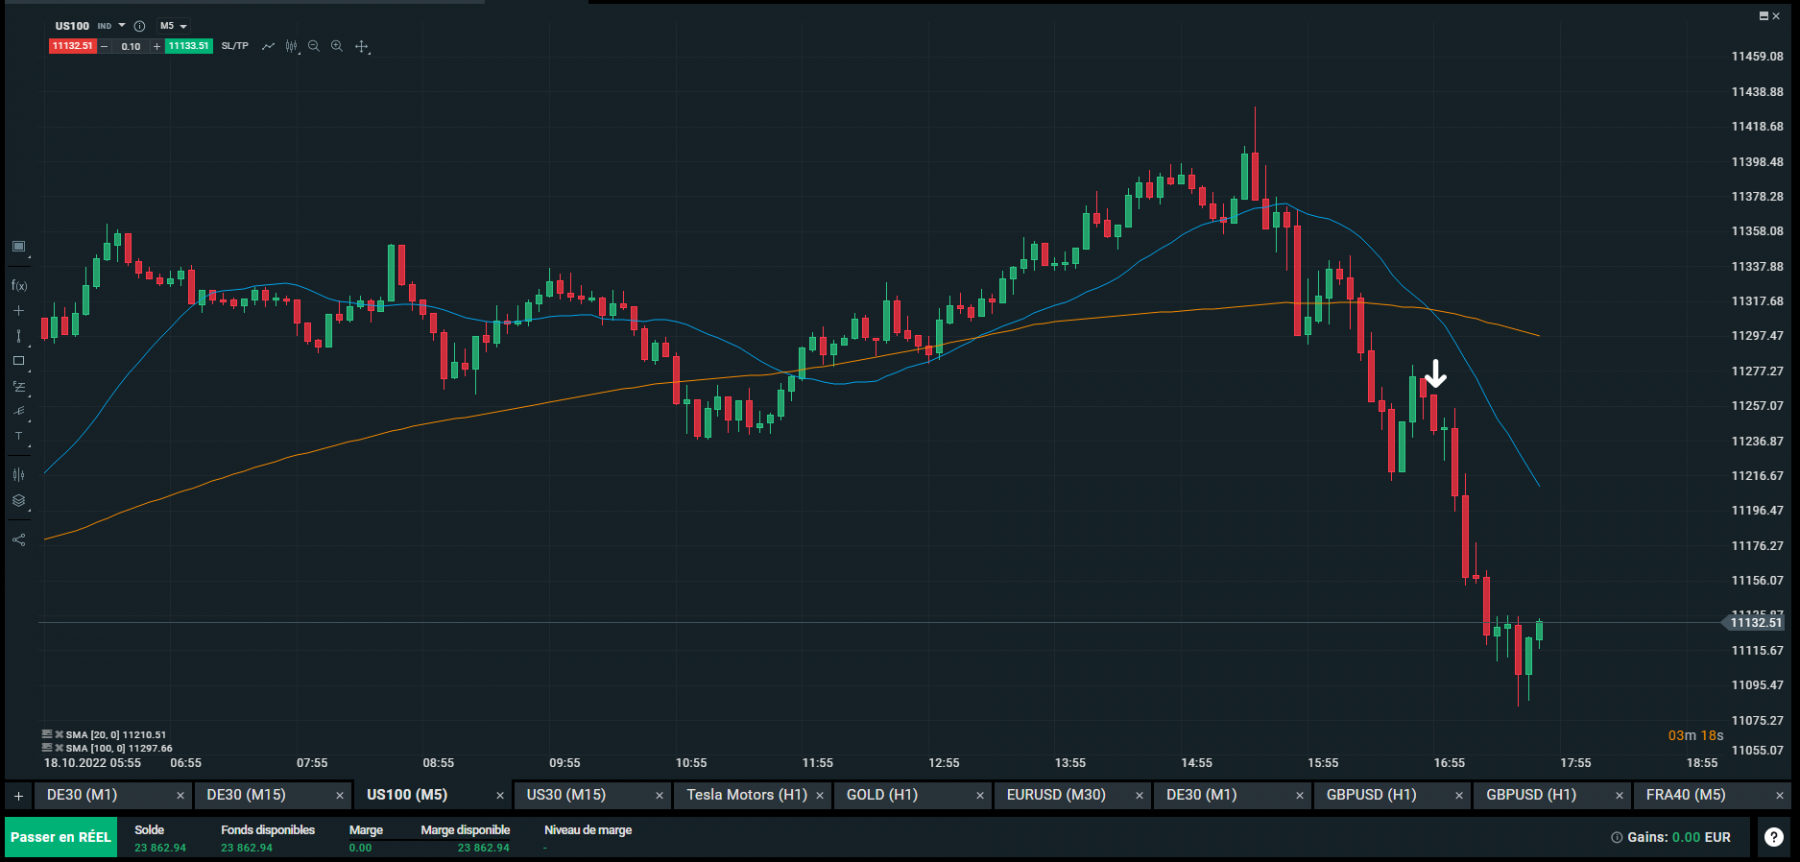Screen dimensions: 1800x862
Task: Click the share chart icon
Action: (18, 540)
